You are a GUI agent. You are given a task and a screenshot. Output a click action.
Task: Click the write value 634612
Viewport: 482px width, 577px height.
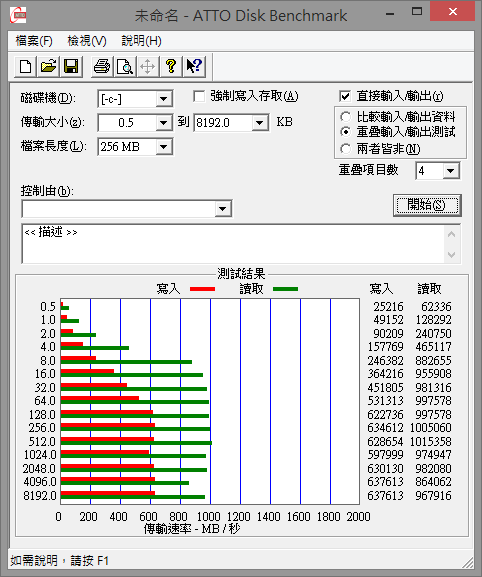[x=385, y=428]
